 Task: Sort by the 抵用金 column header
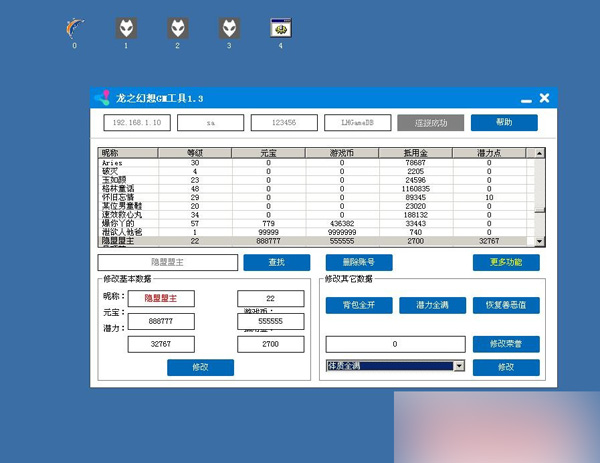[x=416, y=153]
